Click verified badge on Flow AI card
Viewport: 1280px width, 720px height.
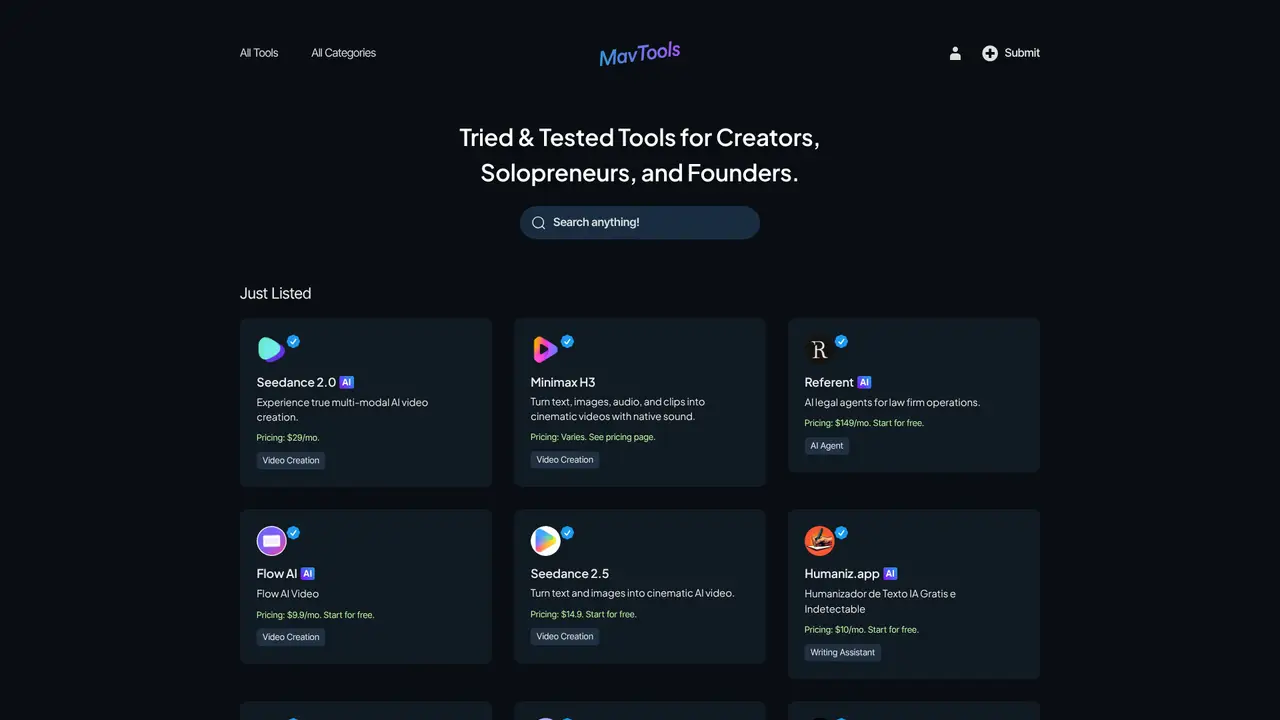coord(293,533)
